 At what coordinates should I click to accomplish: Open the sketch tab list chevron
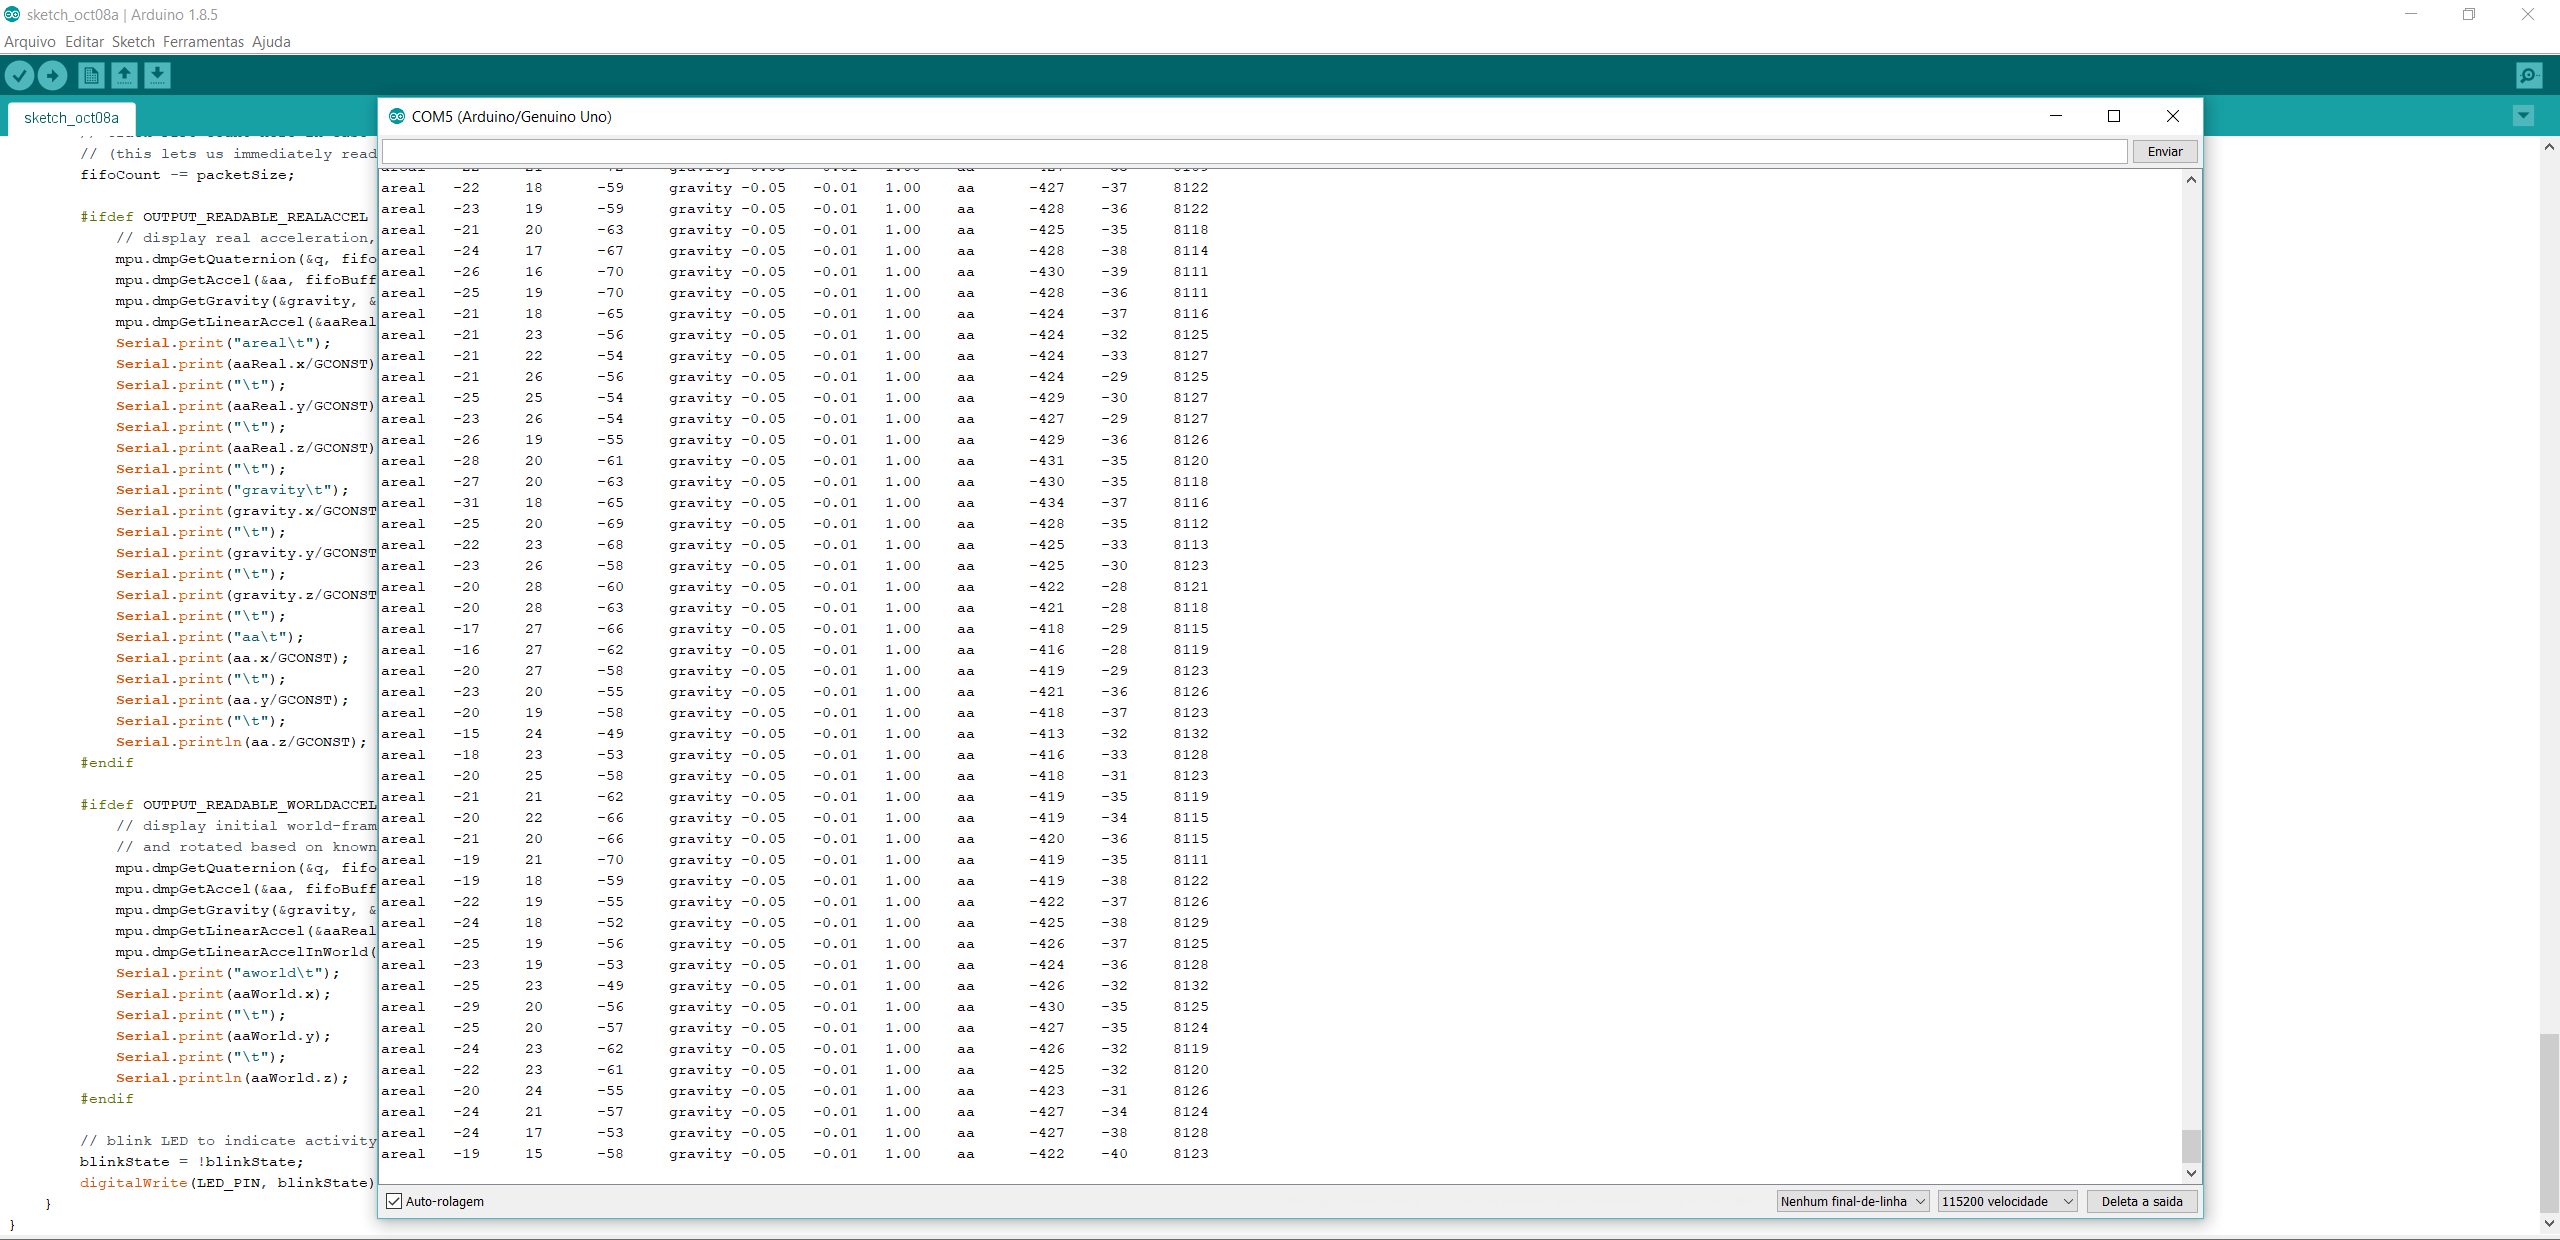point(2523,116)
